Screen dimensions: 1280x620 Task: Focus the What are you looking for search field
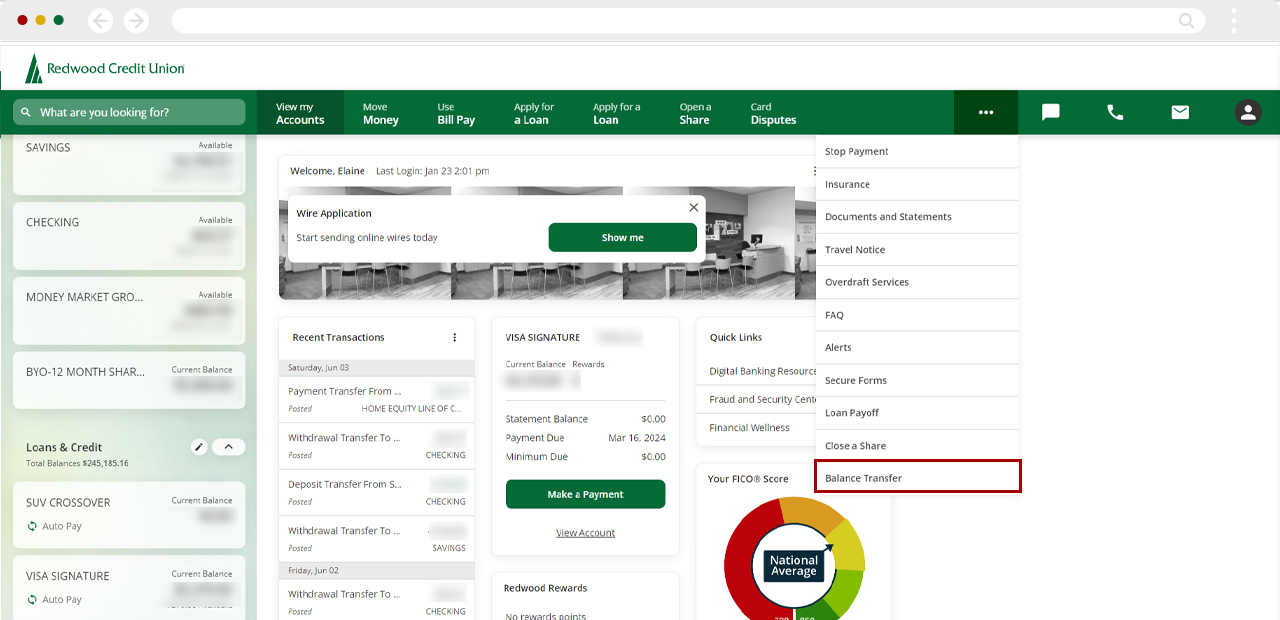tap(129, 112)
